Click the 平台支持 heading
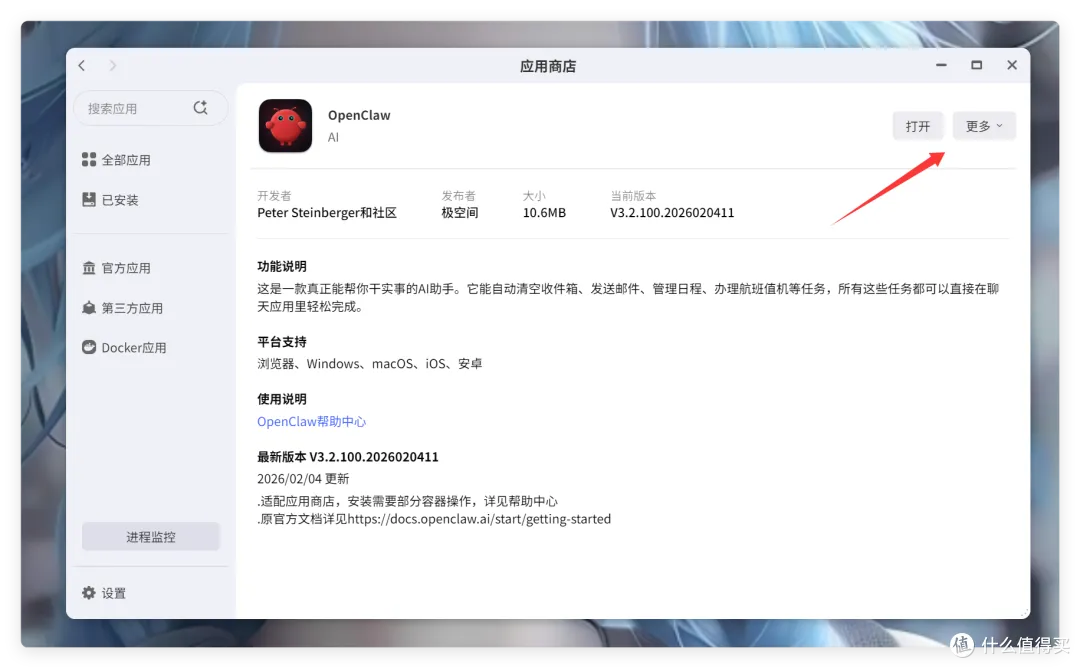Image resolution: width=1080 pixels, height=668 pixels. [282, 342]
